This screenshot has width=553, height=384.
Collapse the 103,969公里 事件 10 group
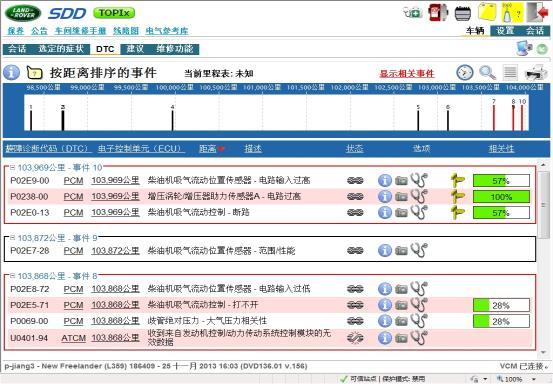(x=12, y=167)
